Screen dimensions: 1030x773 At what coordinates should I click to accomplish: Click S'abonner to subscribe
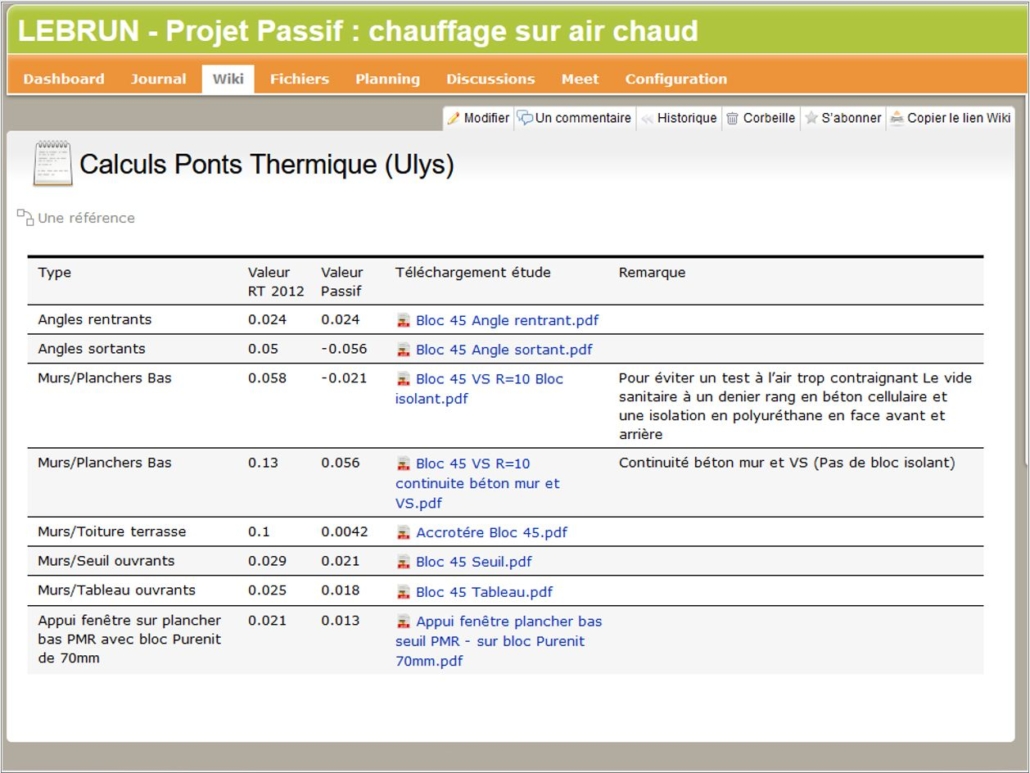pyautogui.click(x=843, y=118)
